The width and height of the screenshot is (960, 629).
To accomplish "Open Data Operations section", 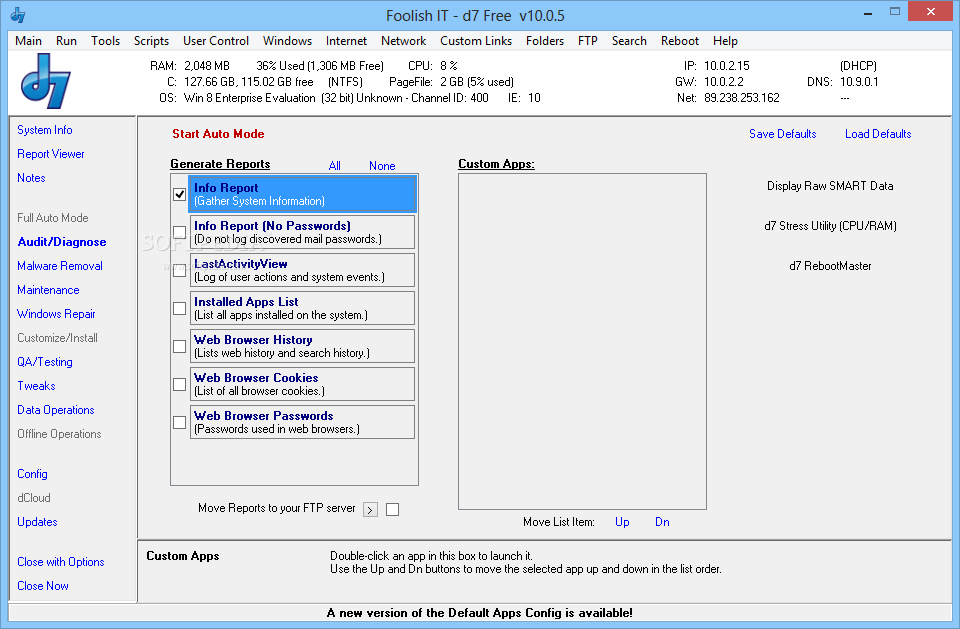I will tap(56, 410).
